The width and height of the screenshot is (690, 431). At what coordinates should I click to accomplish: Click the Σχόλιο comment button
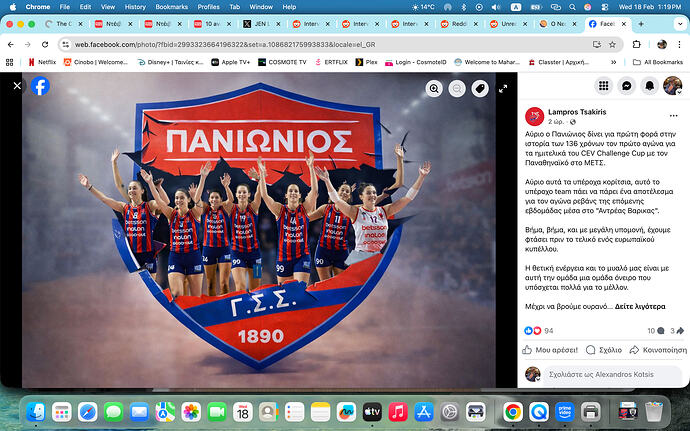click(604, 350)
